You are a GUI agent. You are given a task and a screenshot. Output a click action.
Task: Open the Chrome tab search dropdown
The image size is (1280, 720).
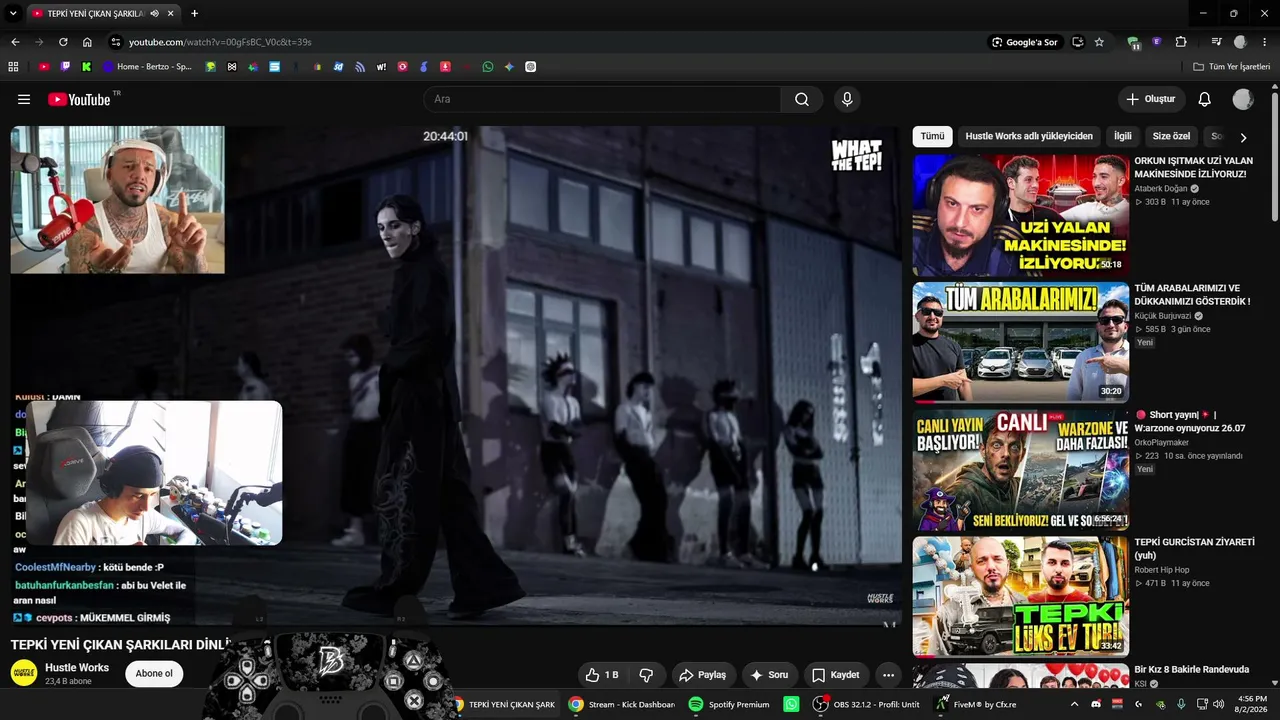(14, 13)
